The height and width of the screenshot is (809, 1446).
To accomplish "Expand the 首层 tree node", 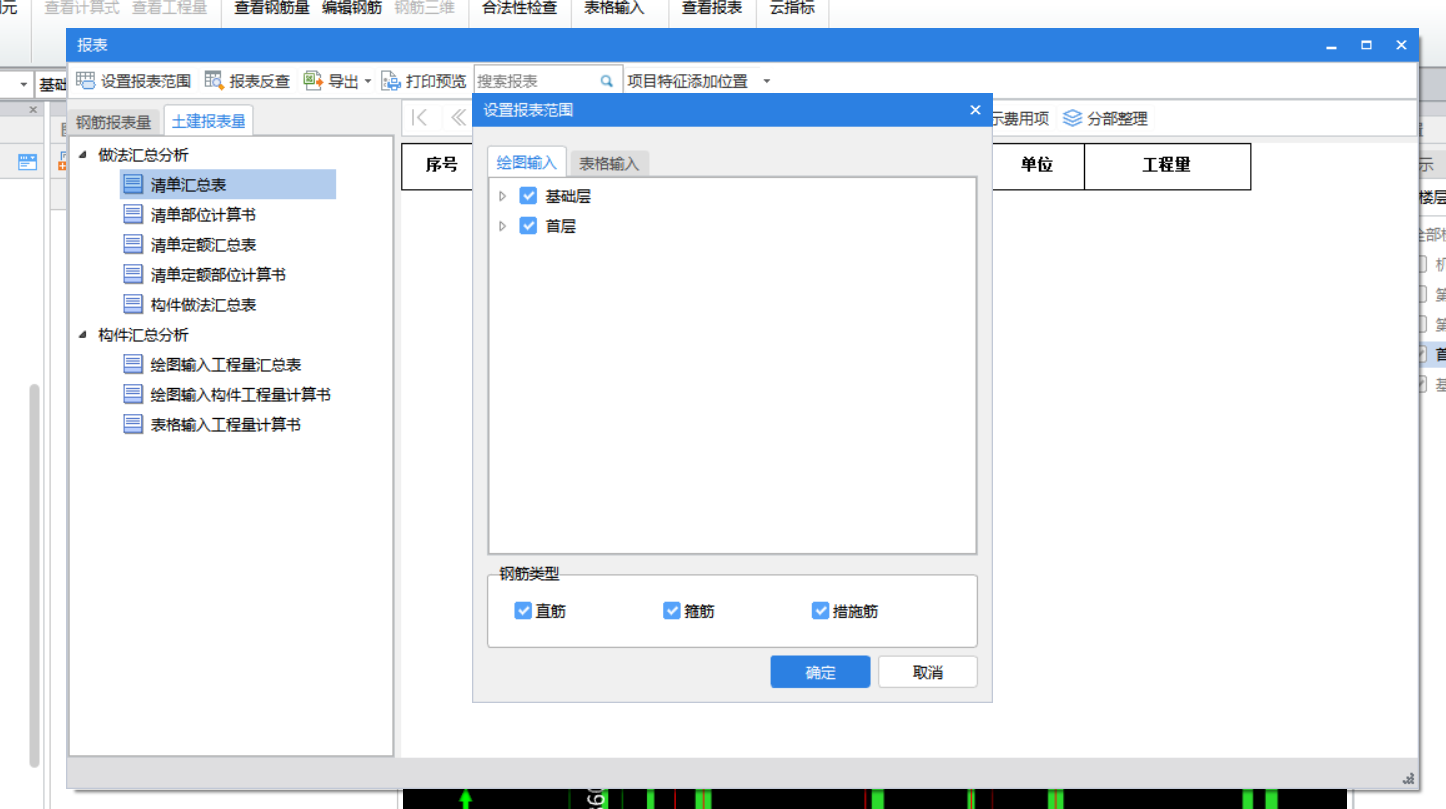I will click(503, 226).
